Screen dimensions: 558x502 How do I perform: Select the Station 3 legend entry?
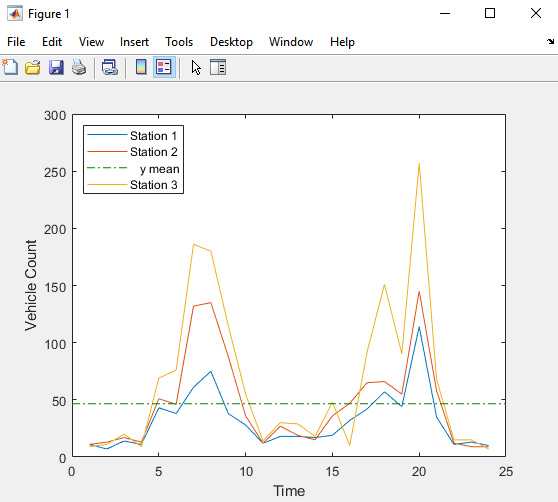pyautogui.click(x=132, y=185)
